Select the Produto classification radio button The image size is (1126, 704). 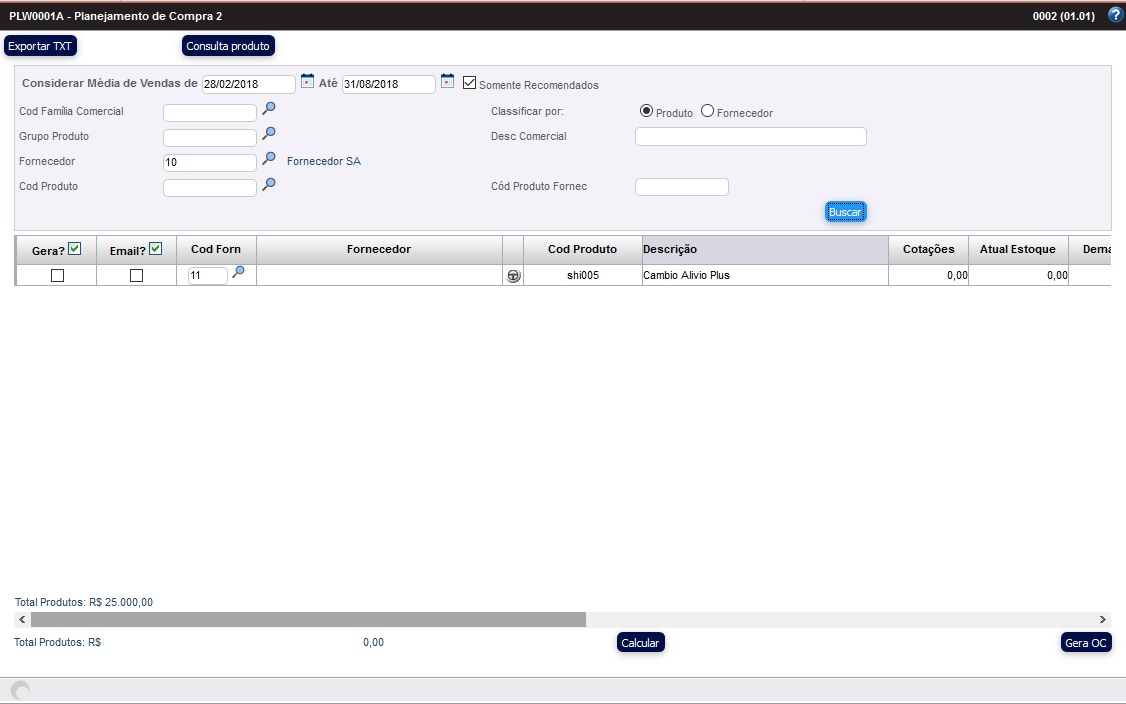[x=648, y=111]
